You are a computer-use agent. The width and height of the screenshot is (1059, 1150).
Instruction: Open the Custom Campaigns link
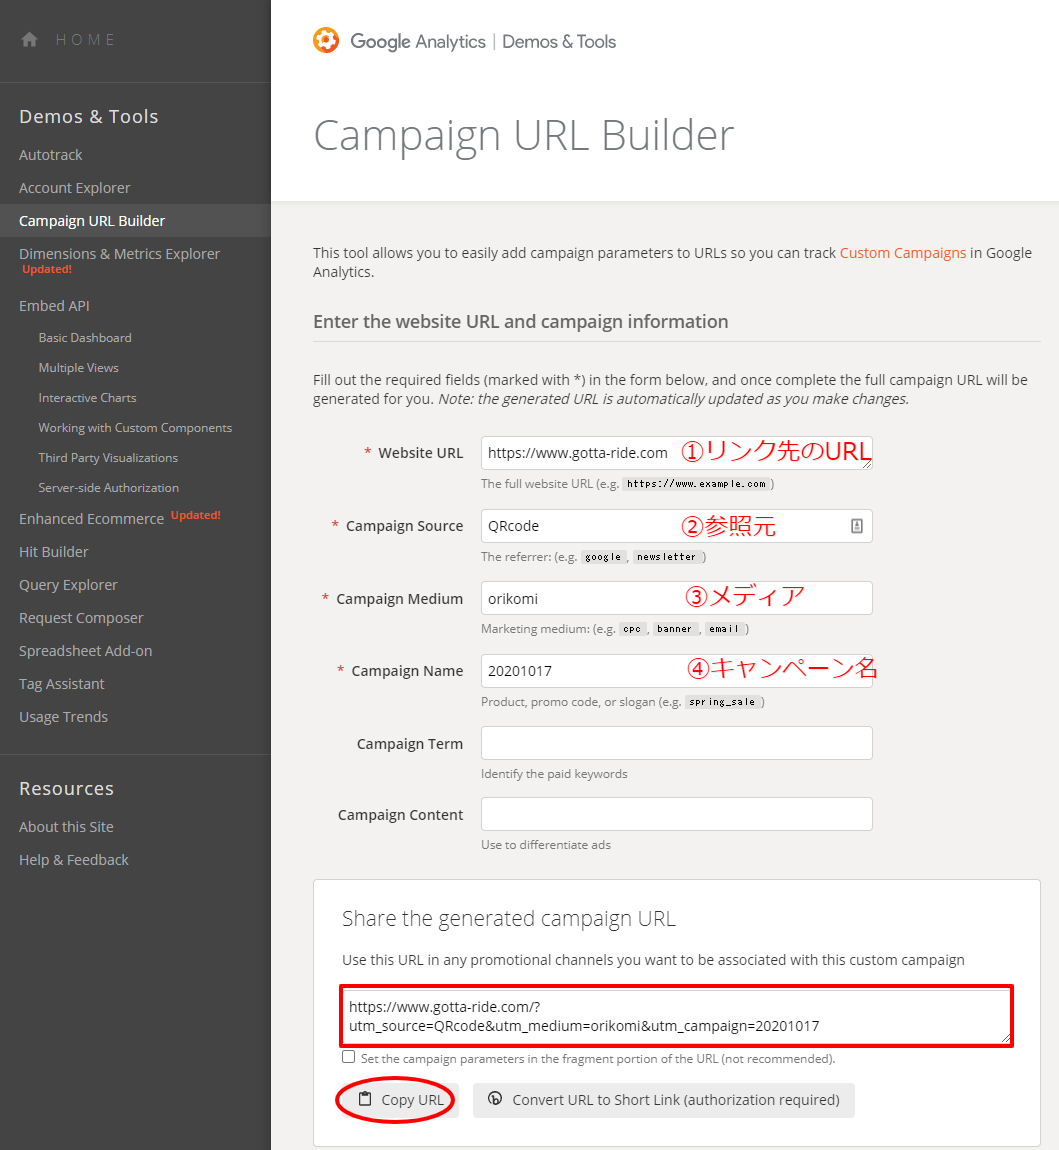903,253
